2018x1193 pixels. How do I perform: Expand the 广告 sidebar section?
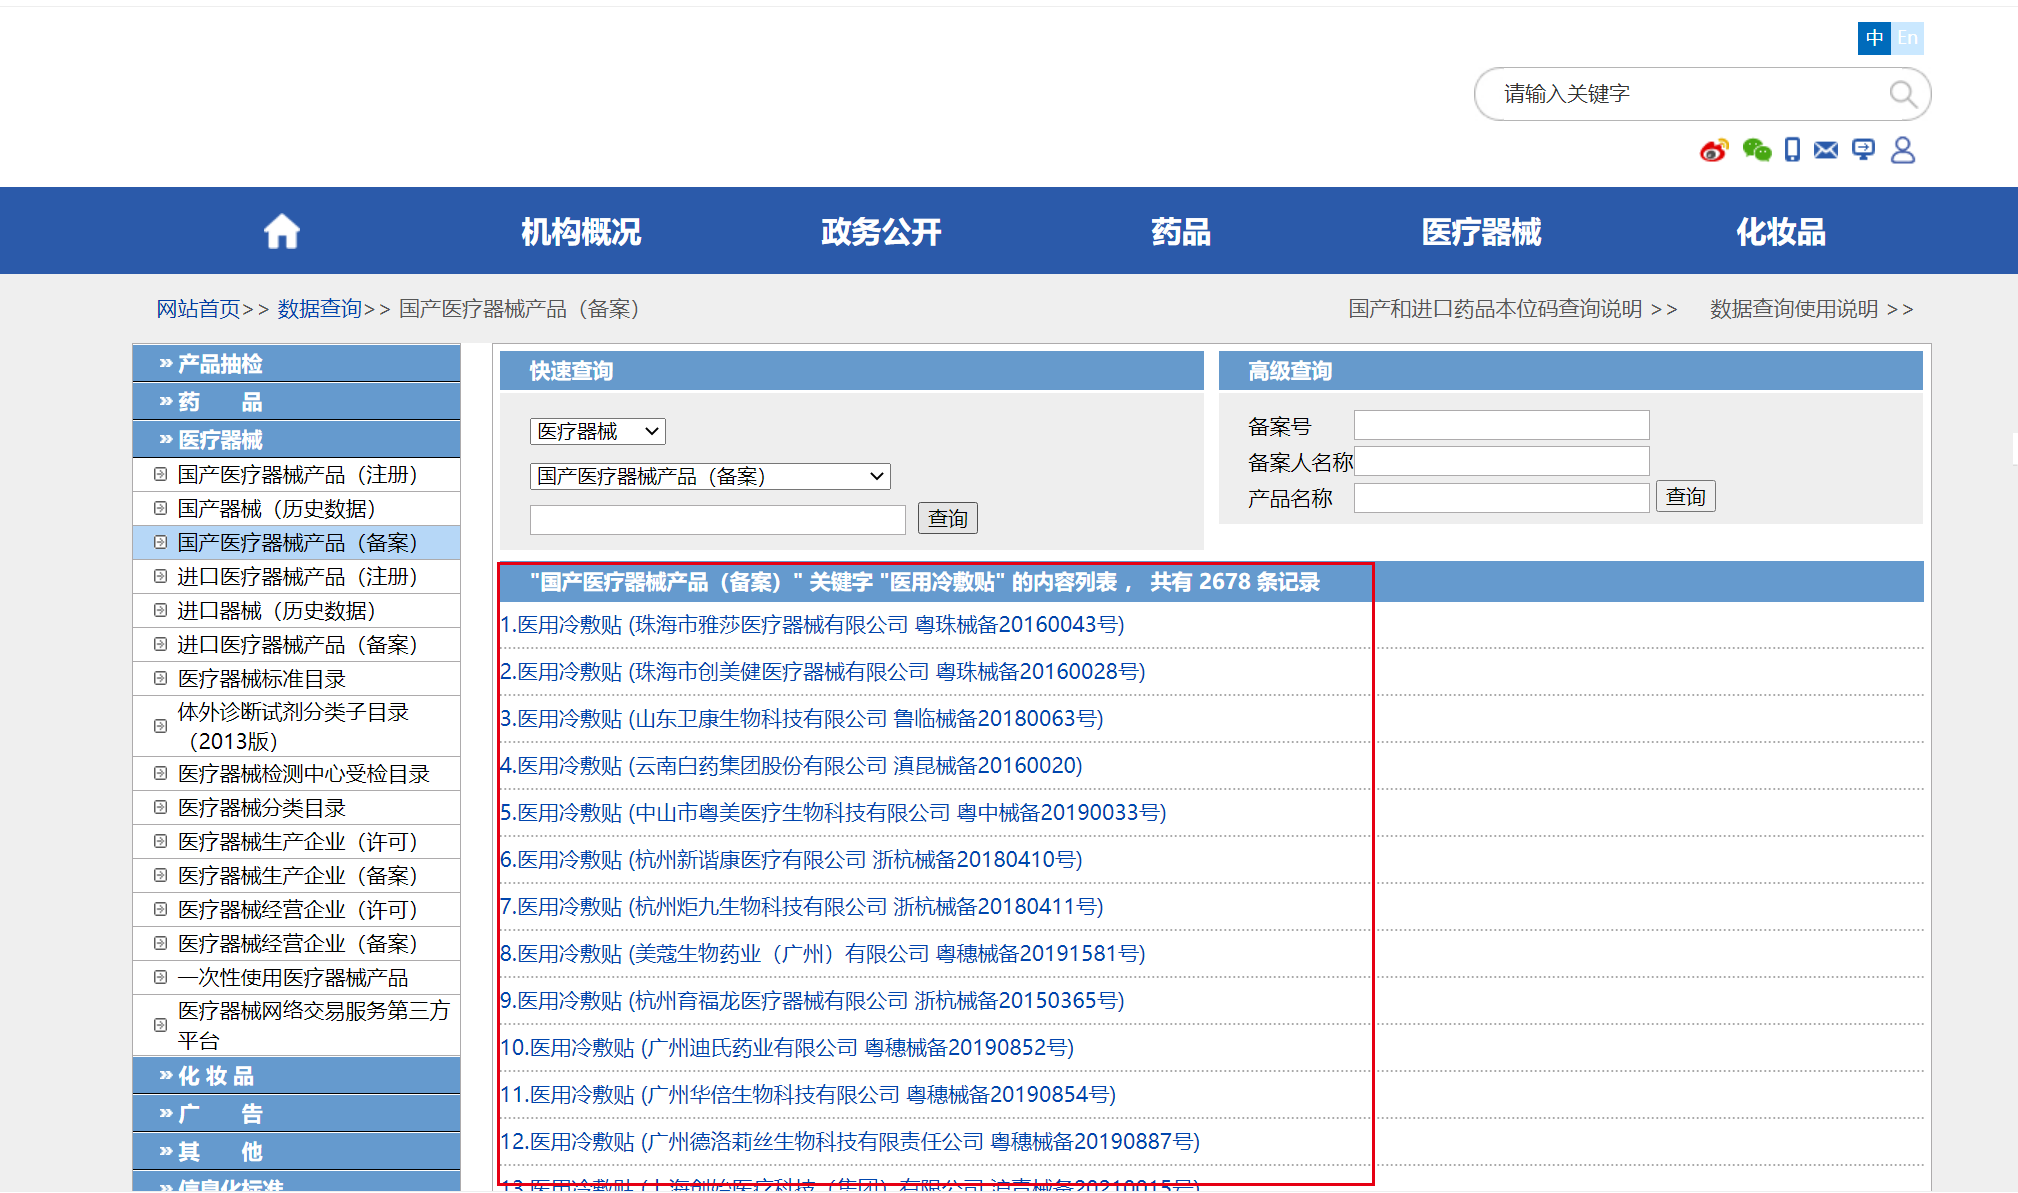[296, 1114]
